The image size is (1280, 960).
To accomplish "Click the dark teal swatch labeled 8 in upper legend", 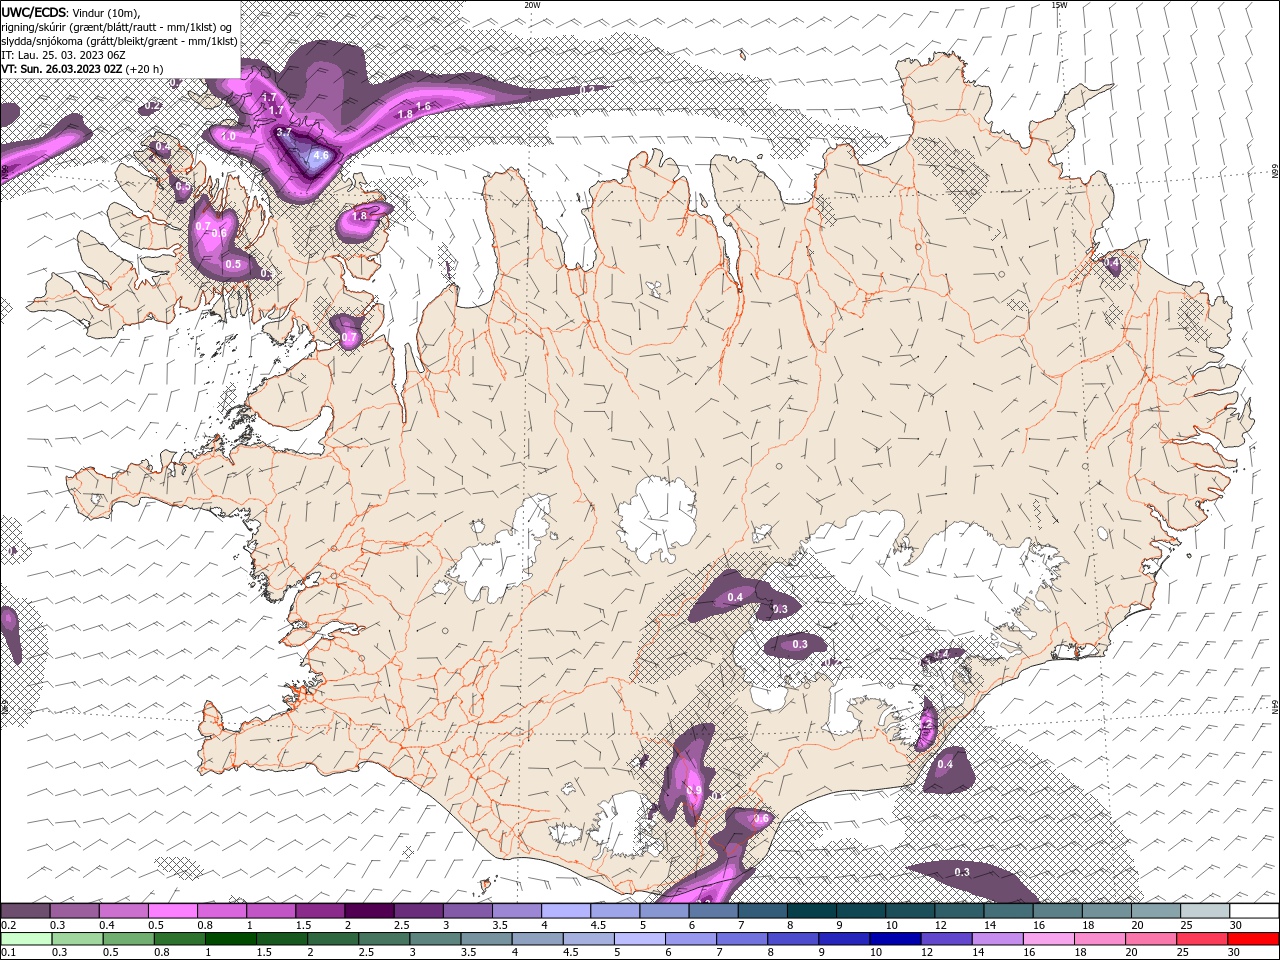I will point(811,911).
